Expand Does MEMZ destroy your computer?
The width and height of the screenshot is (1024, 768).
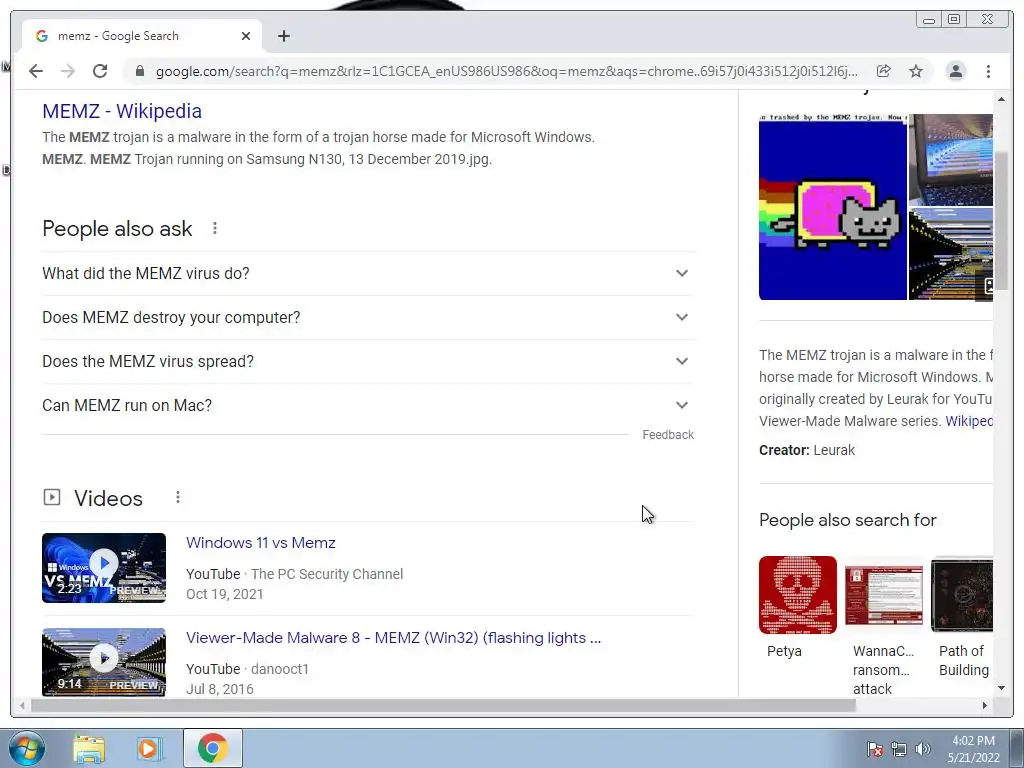(x=368, y=317)
